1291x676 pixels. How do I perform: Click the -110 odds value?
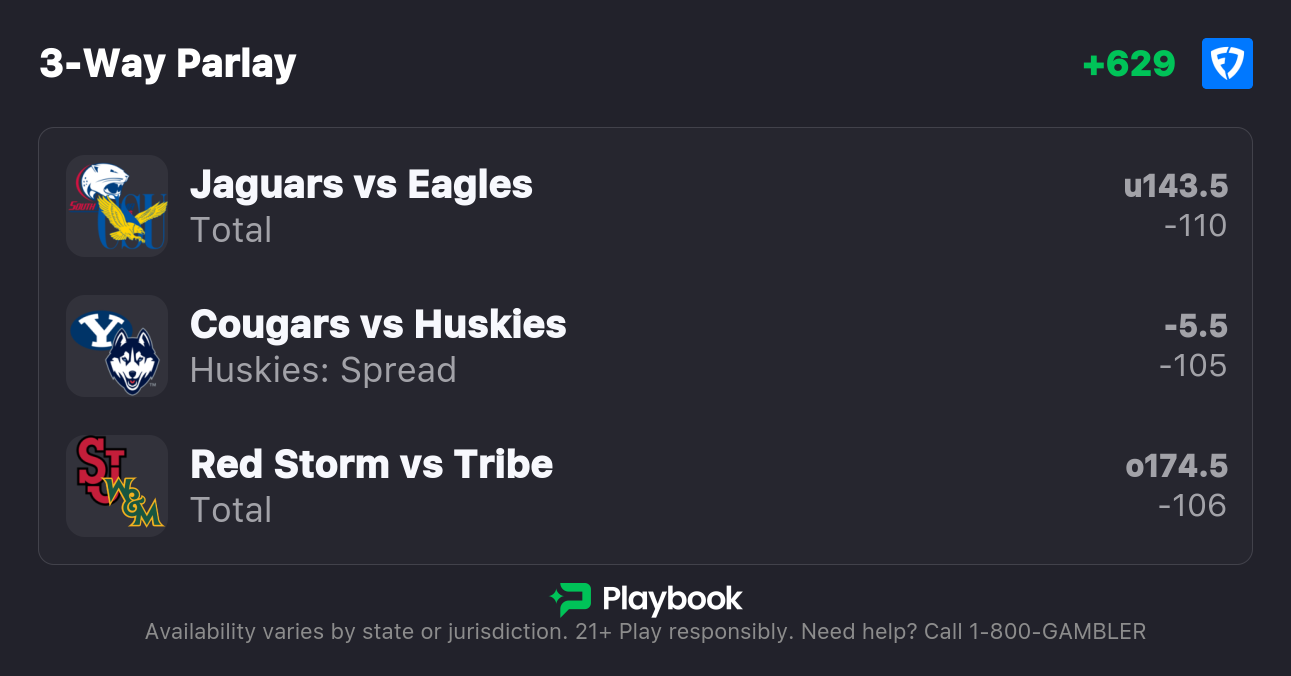click(x=1195, y=226)
